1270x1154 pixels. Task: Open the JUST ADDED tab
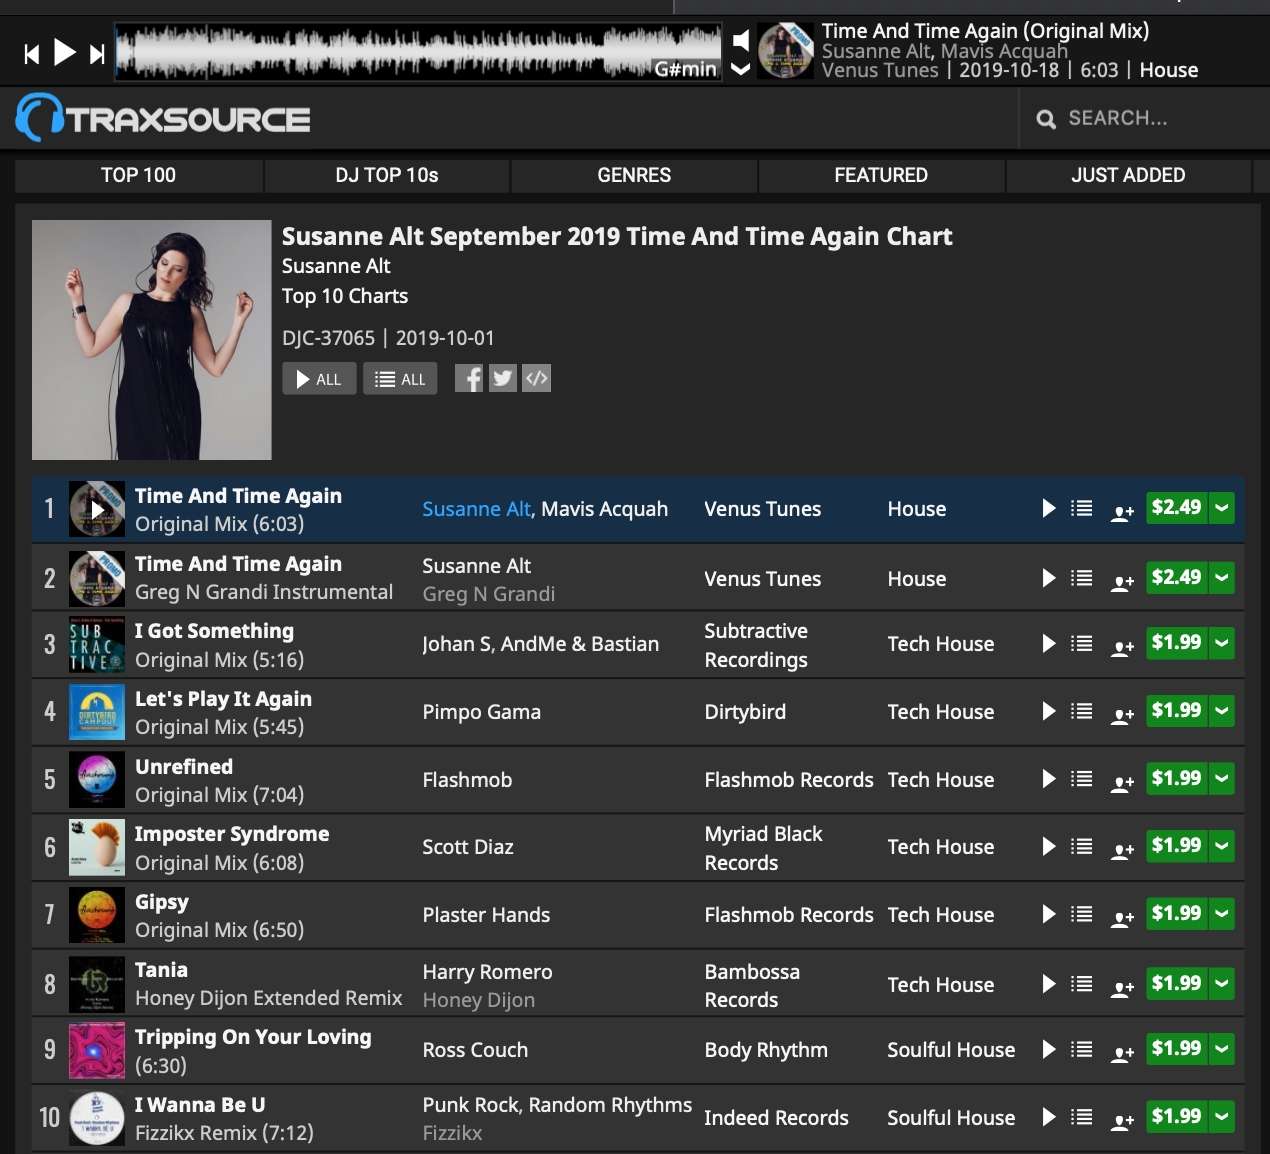(1128, 175)
